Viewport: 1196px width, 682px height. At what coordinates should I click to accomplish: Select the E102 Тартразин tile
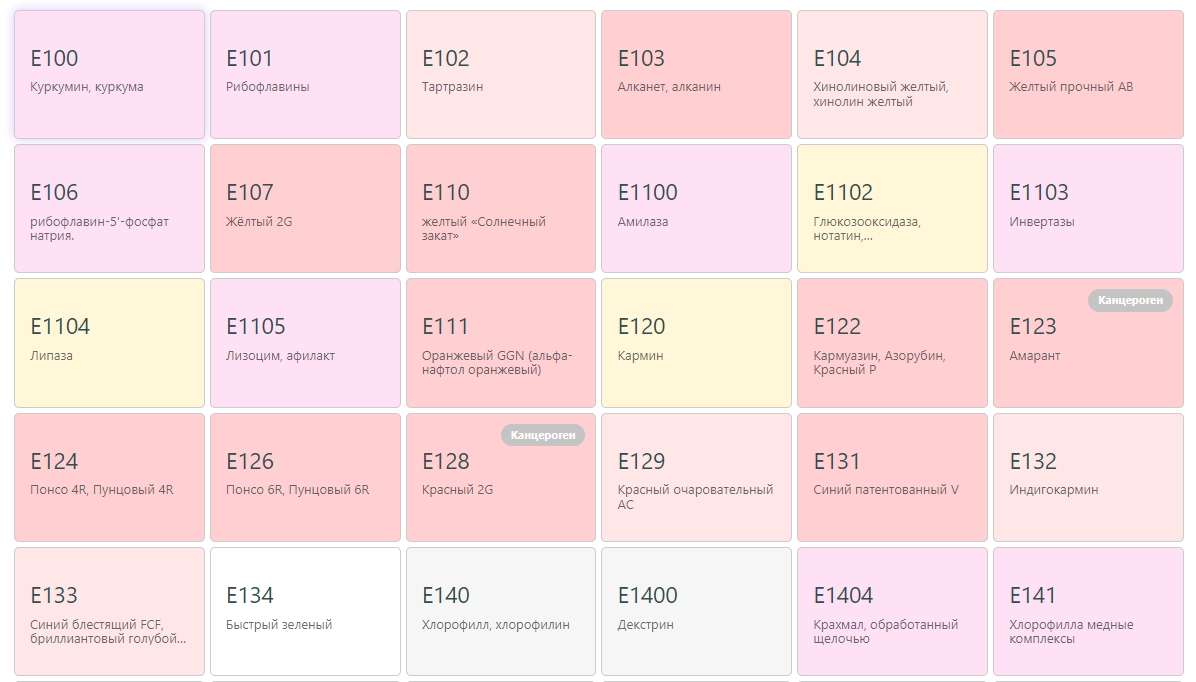(500, 74)
